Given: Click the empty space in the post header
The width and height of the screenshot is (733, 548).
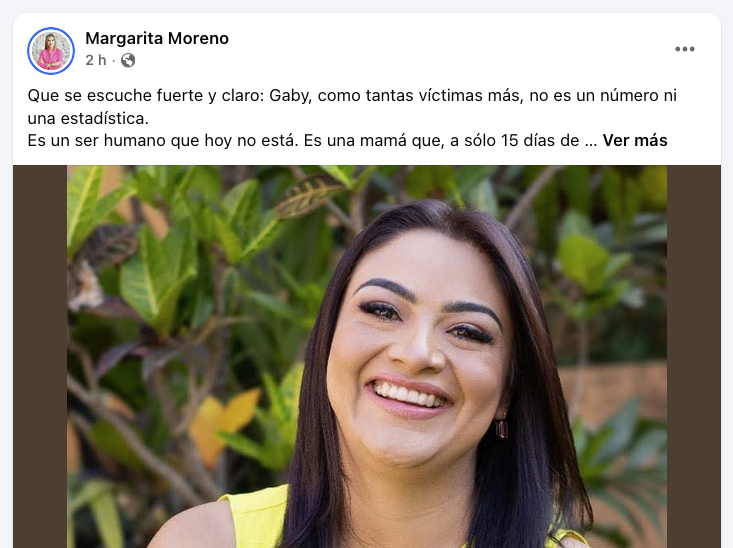Looking at the screenshot, I should [444, 49].
